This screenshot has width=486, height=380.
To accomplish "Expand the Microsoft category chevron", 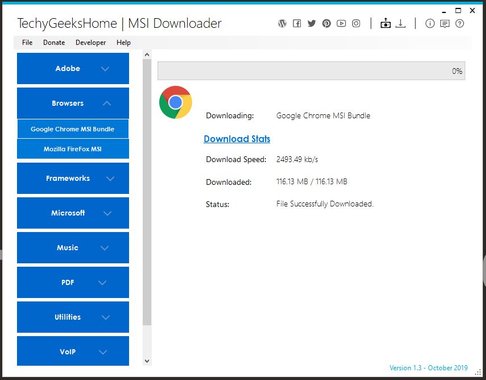I will pos(107,213).
